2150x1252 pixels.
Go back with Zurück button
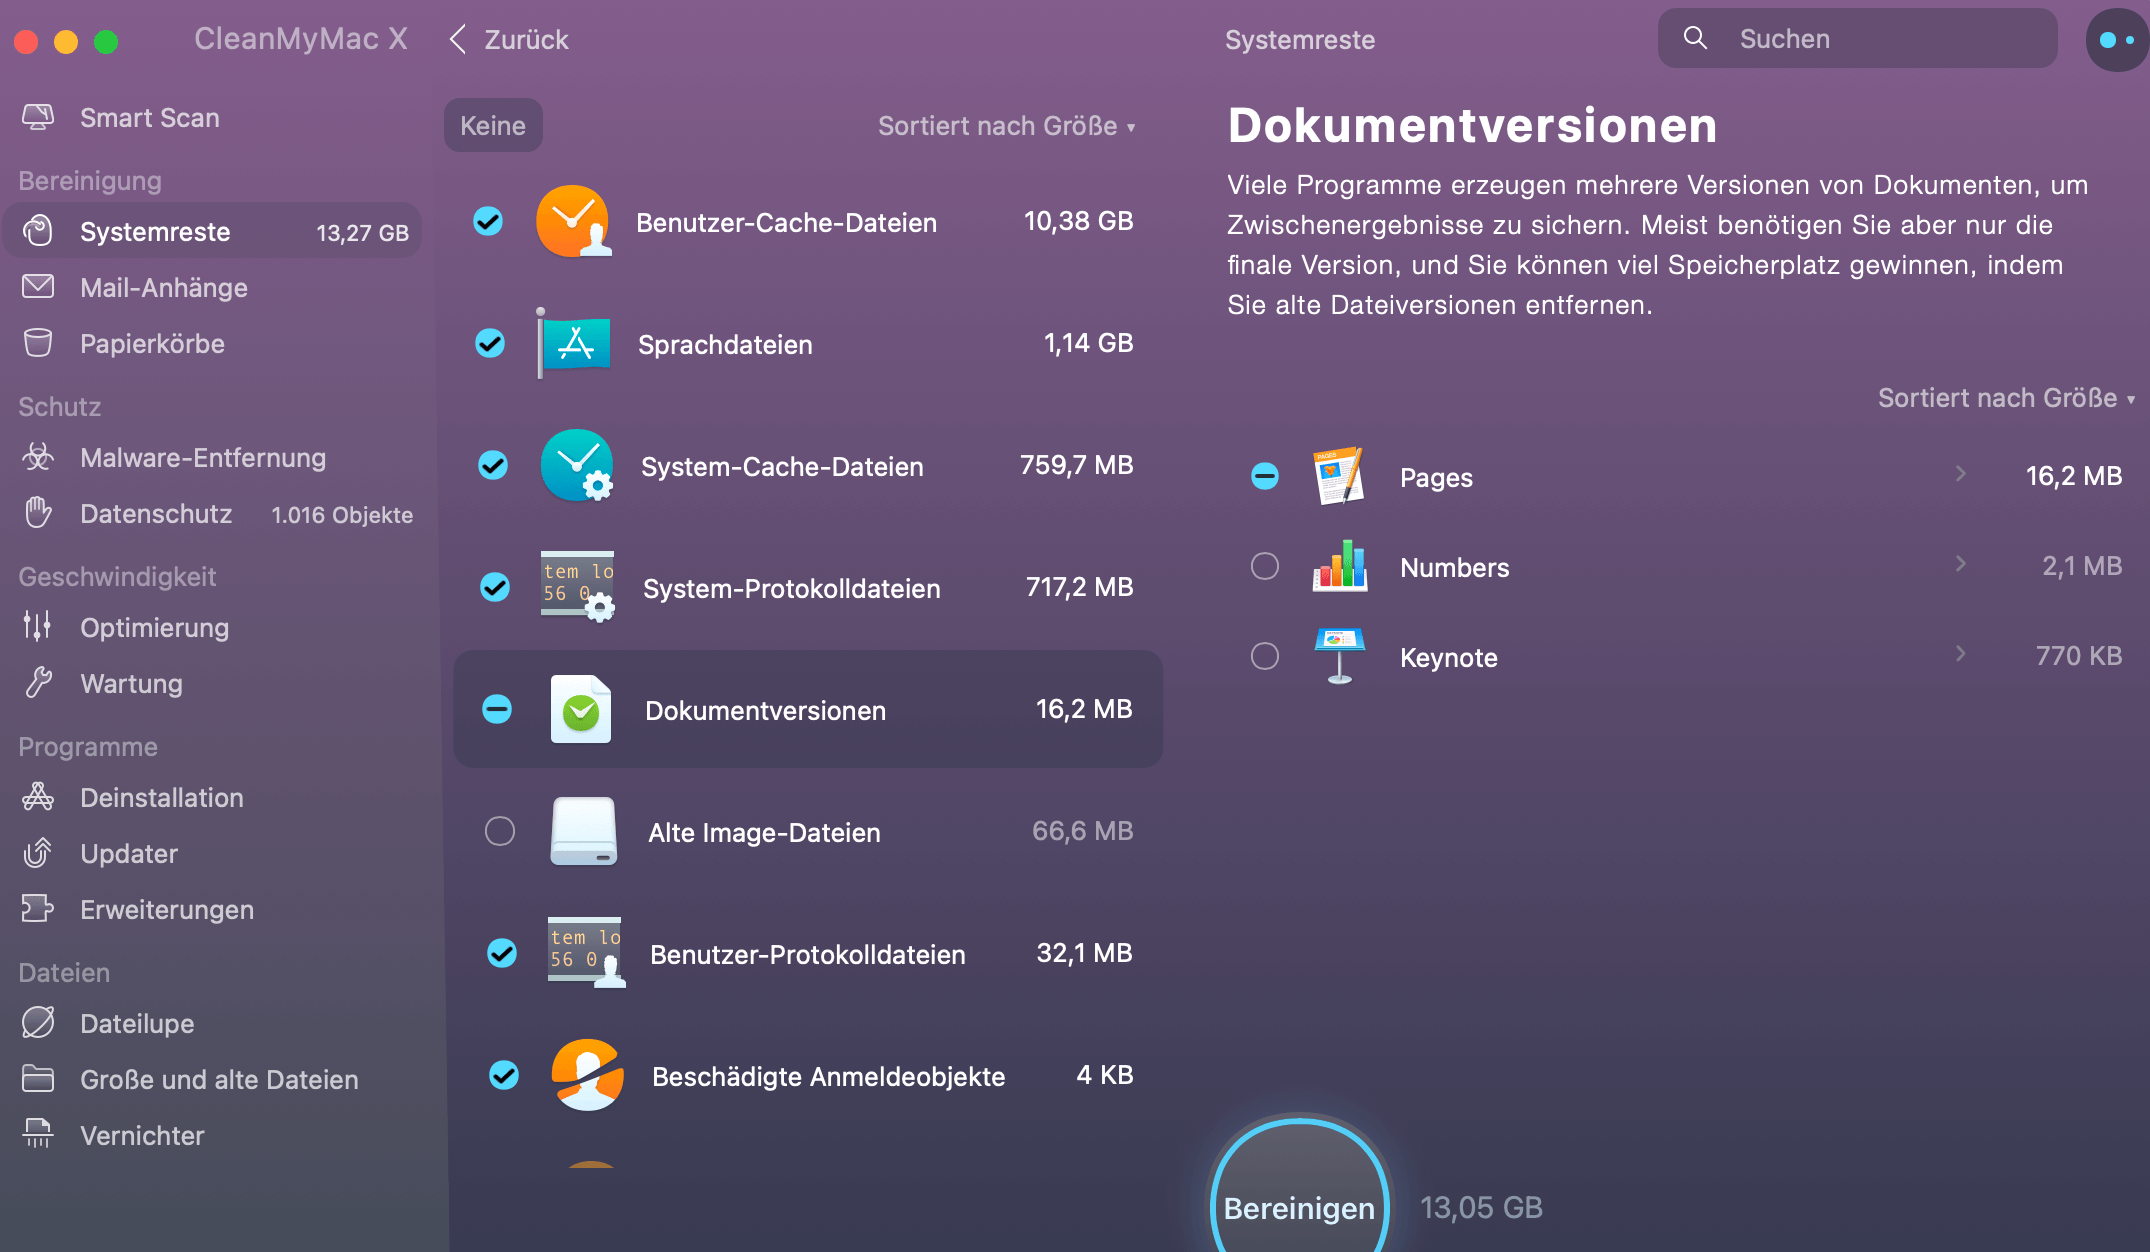pyautogui.click(x=509, y=40)
